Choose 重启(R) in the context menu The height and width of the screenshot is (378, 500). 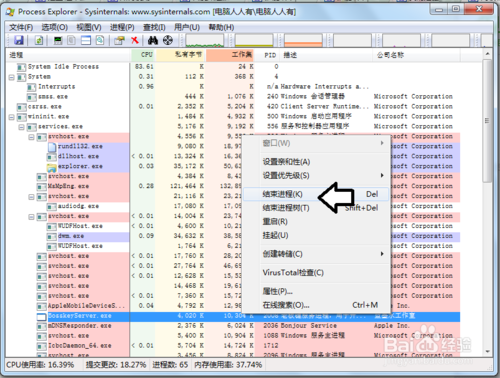pyautogui.click(x=316, y=222)
